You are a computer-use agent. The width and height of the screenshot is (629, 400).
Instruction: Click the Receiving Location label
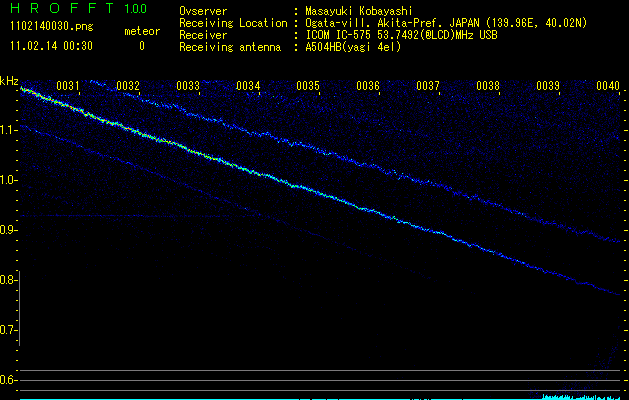click(x=233, y=23)
